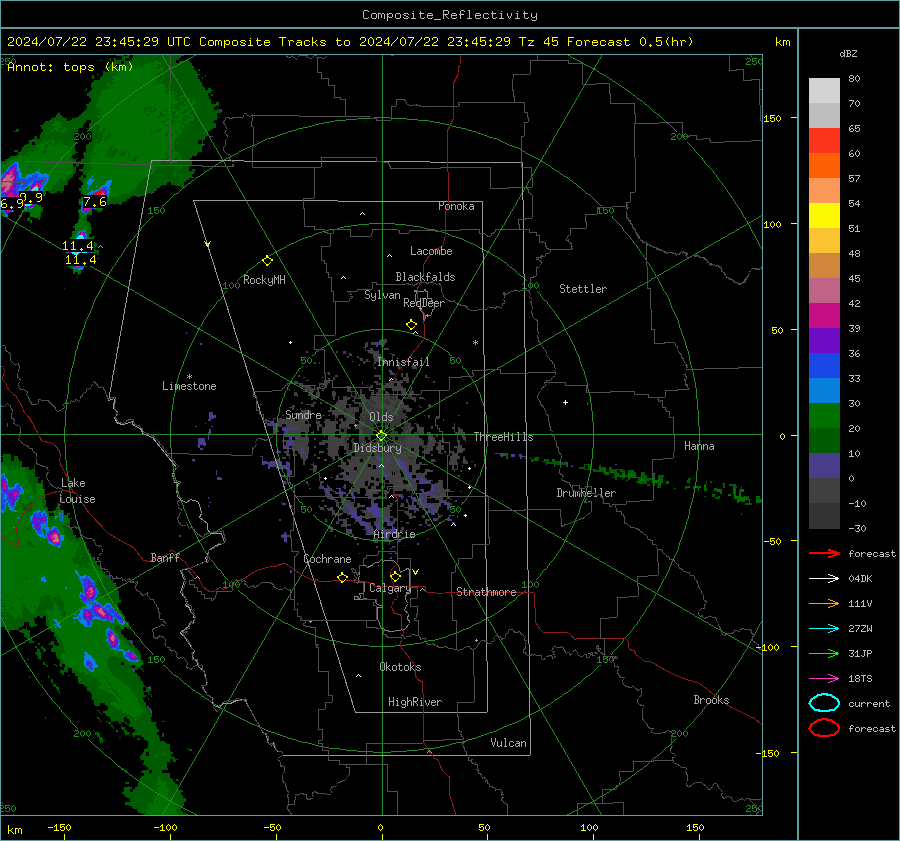Click the Vulcan city label

[x=509, y=743]
